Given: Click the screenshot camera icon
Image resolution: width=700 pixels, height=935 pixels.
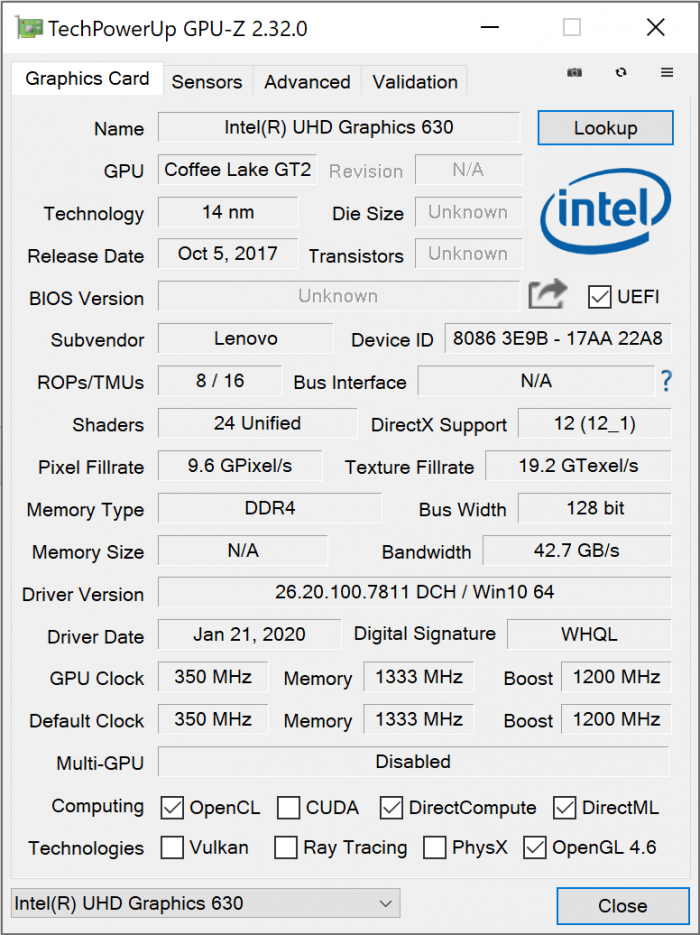Looking at the screenshot, I should click(574, 72).
